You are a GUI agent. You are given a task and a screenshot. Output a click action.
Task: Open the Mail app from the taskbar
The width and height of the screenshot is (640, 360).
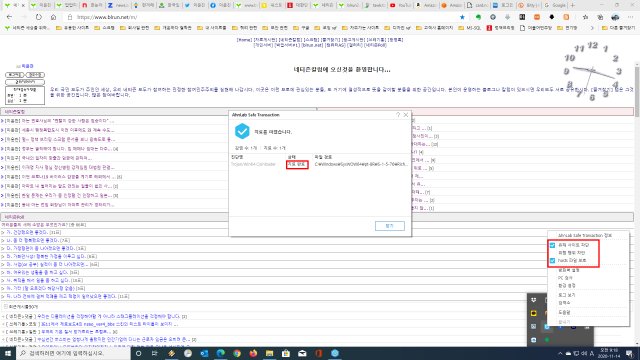point(302,353)
